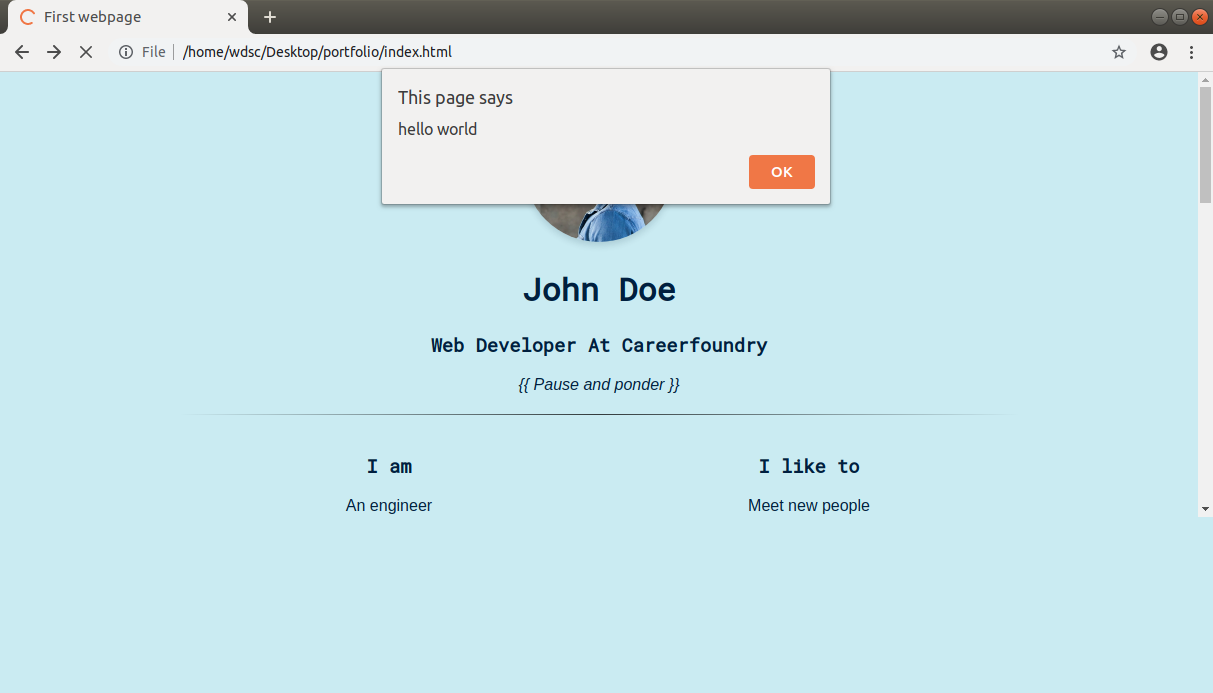Minimize the browser window
This screenshot has height=693, width=1213.
coord(1159,16)
